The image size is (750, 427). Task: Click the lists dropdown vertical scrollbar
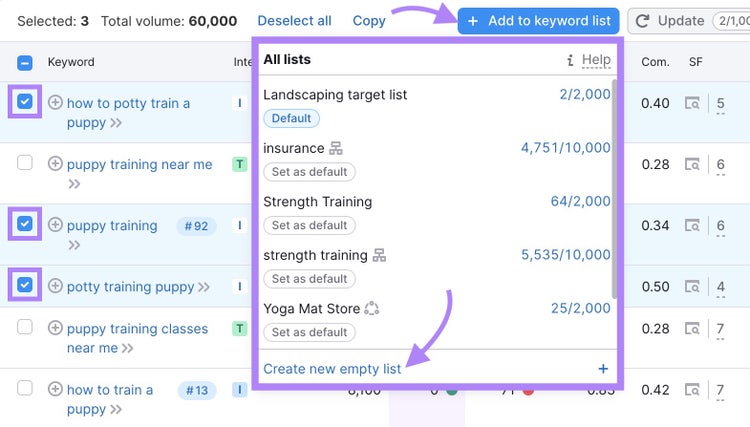click(x=614, y=189)
